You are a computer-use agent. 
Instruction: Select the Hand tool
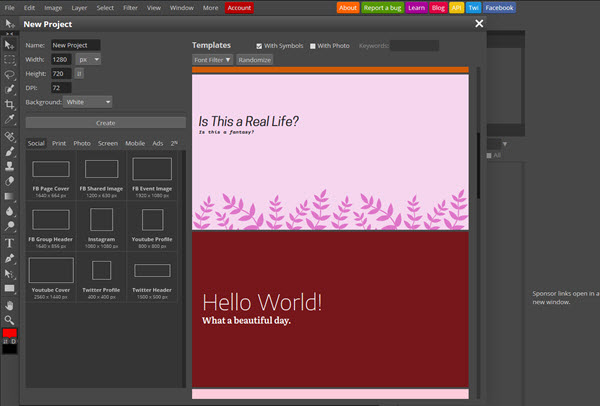click(10, 303)
